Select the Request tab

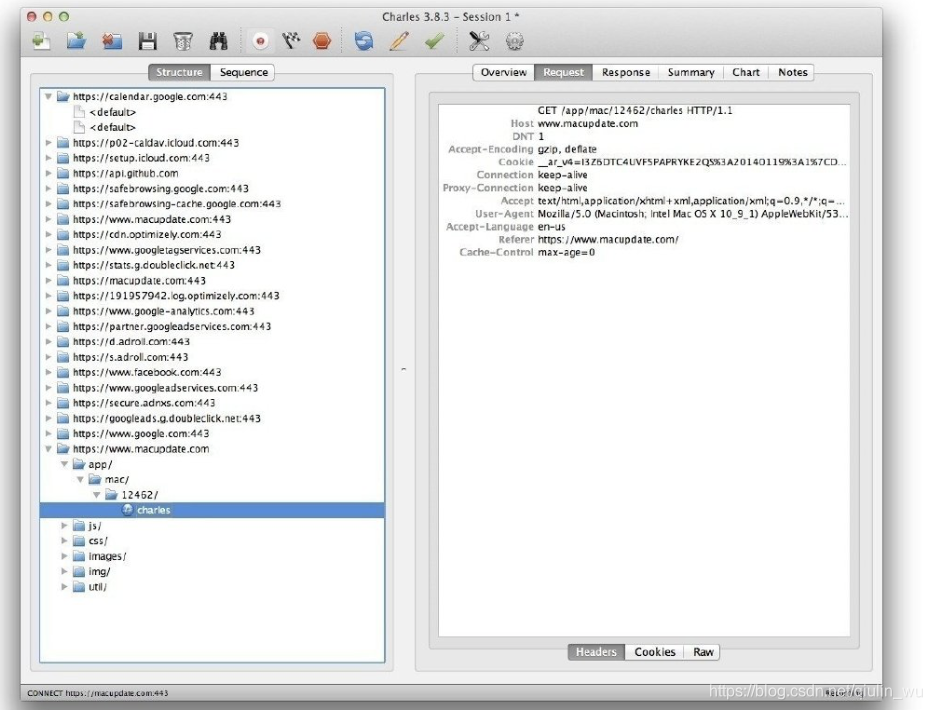click(563, 72)
